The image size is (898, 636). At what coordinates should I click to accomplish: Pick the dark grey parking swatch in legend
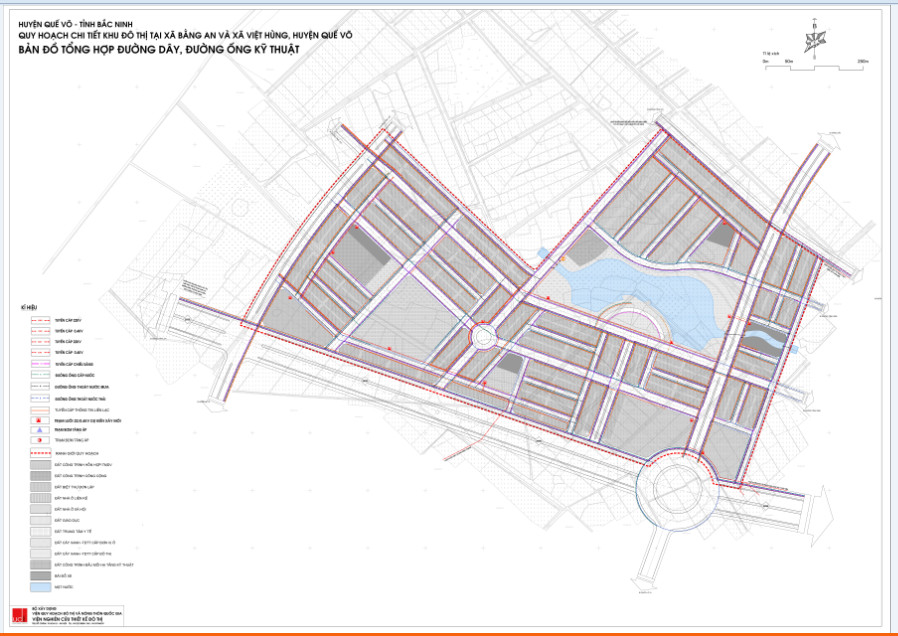40,576
